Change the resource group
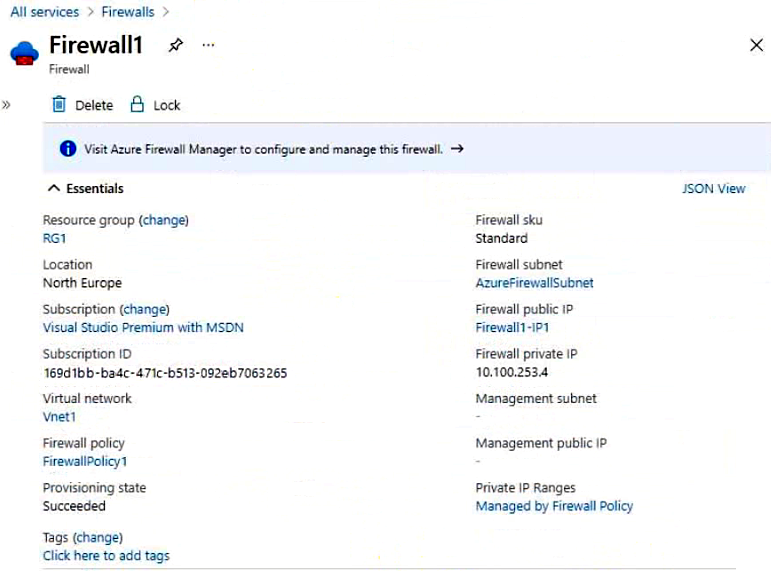Viewport: 775px width, 575px height. [164, 220]
